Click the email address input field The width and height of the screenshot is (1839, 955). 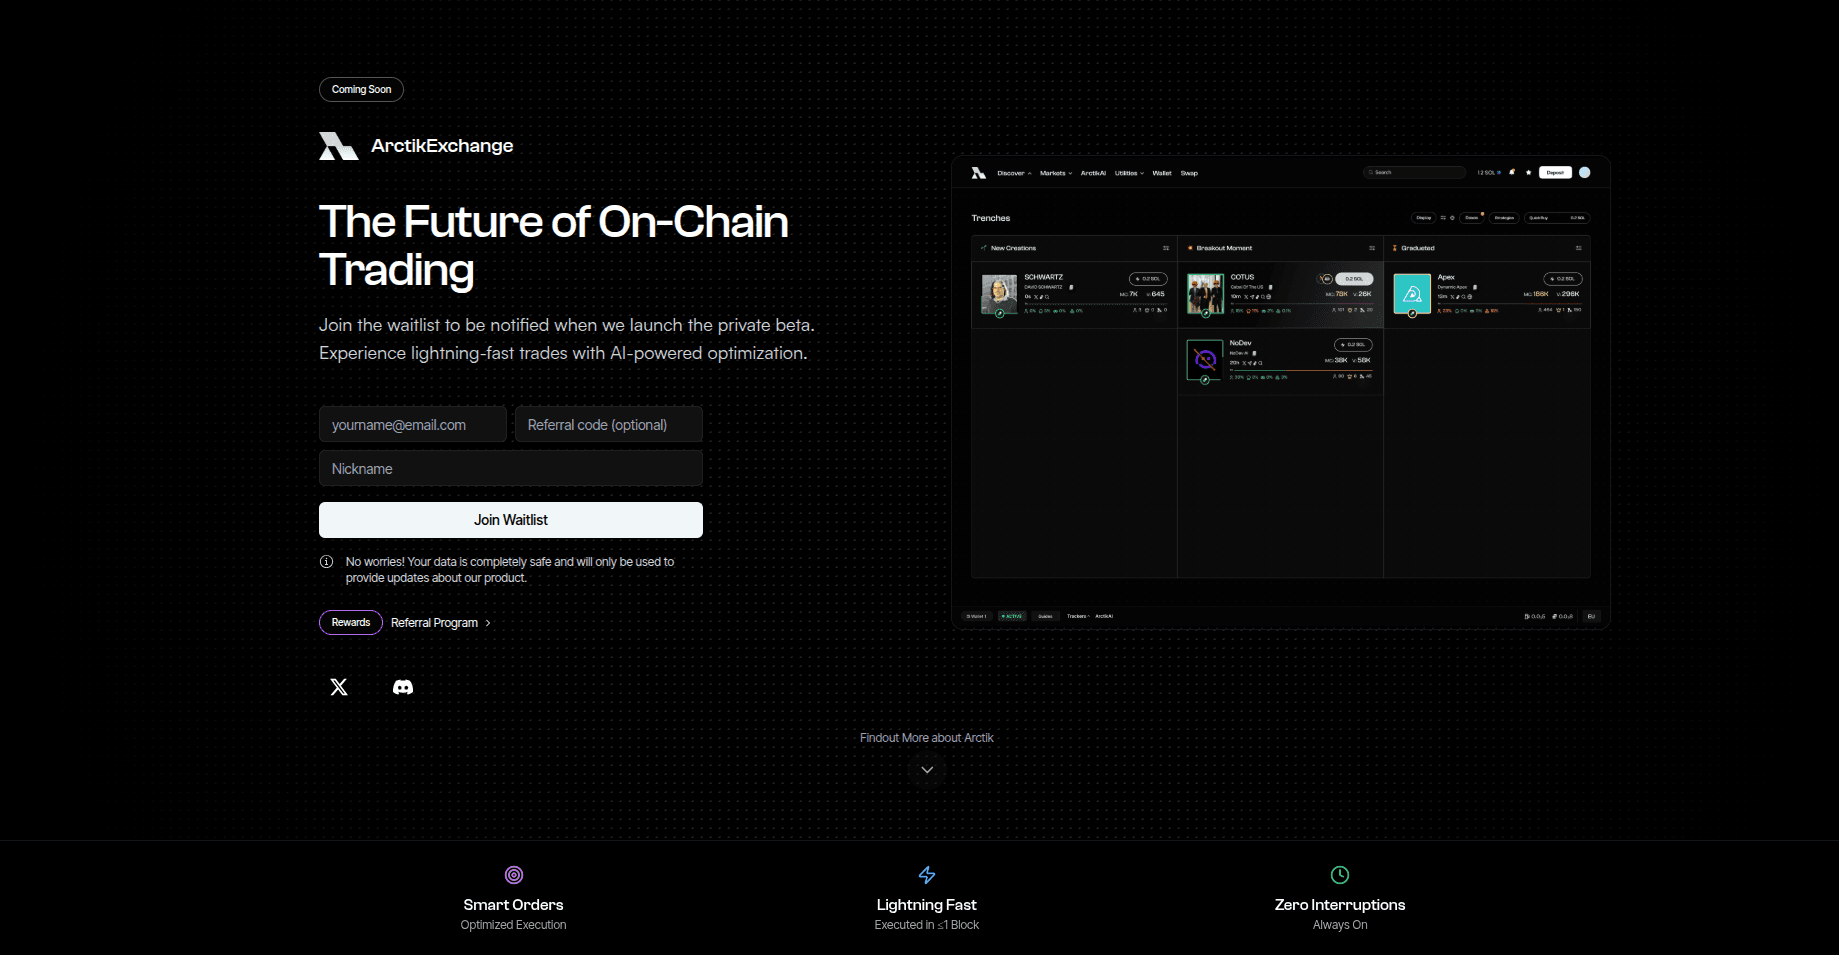tap(412, 425)
